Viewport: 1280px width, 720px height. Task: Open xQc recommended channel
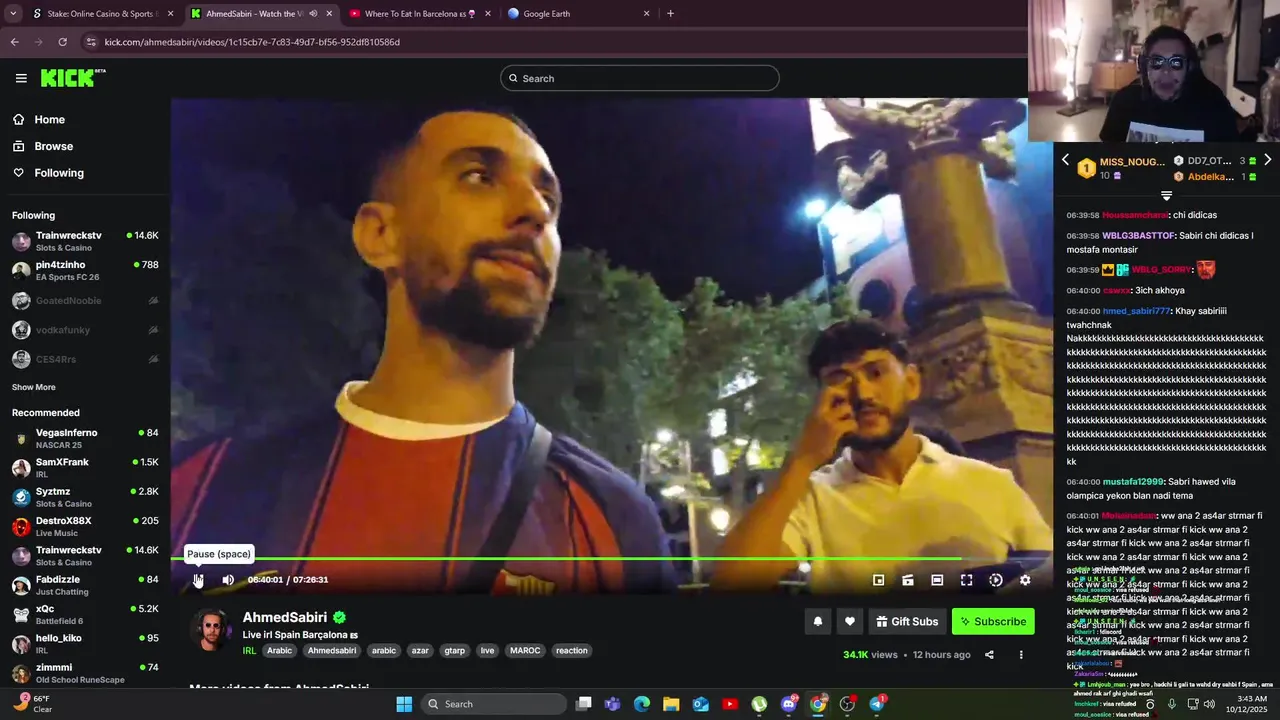coord(85,614)
